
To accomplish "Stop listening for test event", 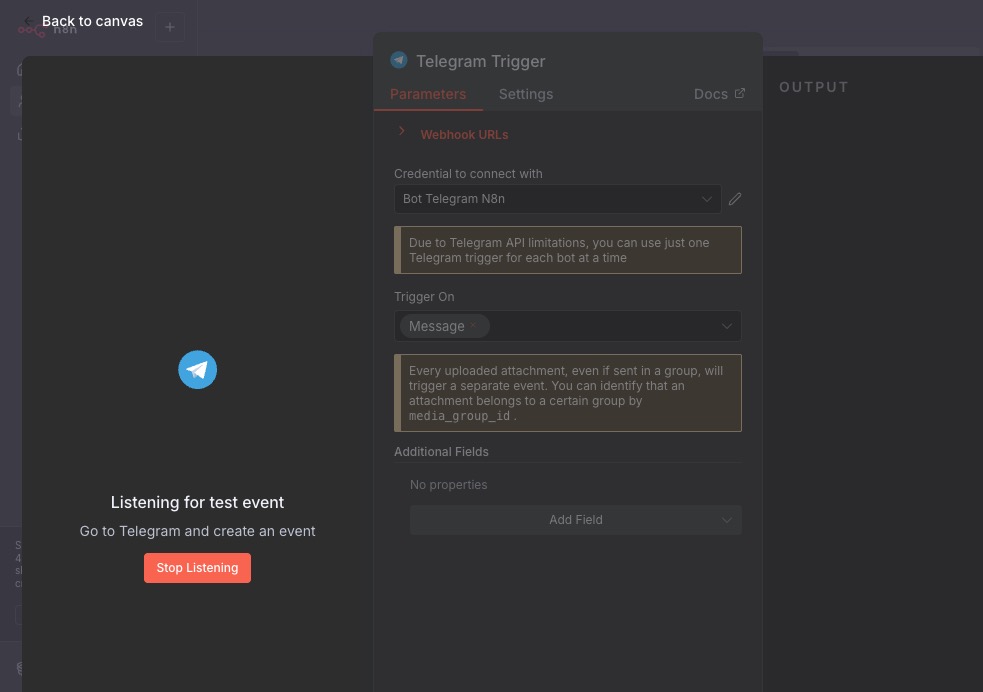I will point(197,568).
